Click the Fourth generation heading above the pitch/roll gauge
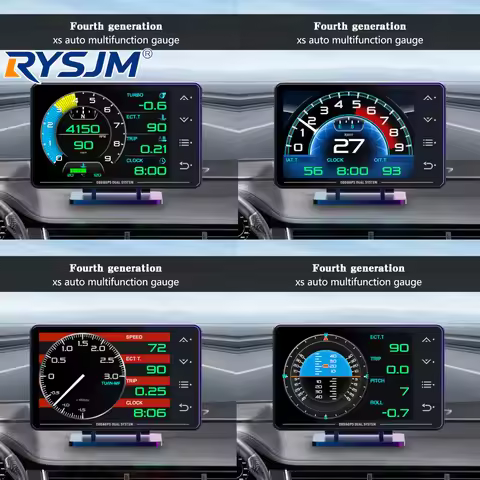480x480 pixels. click(358, 268)
